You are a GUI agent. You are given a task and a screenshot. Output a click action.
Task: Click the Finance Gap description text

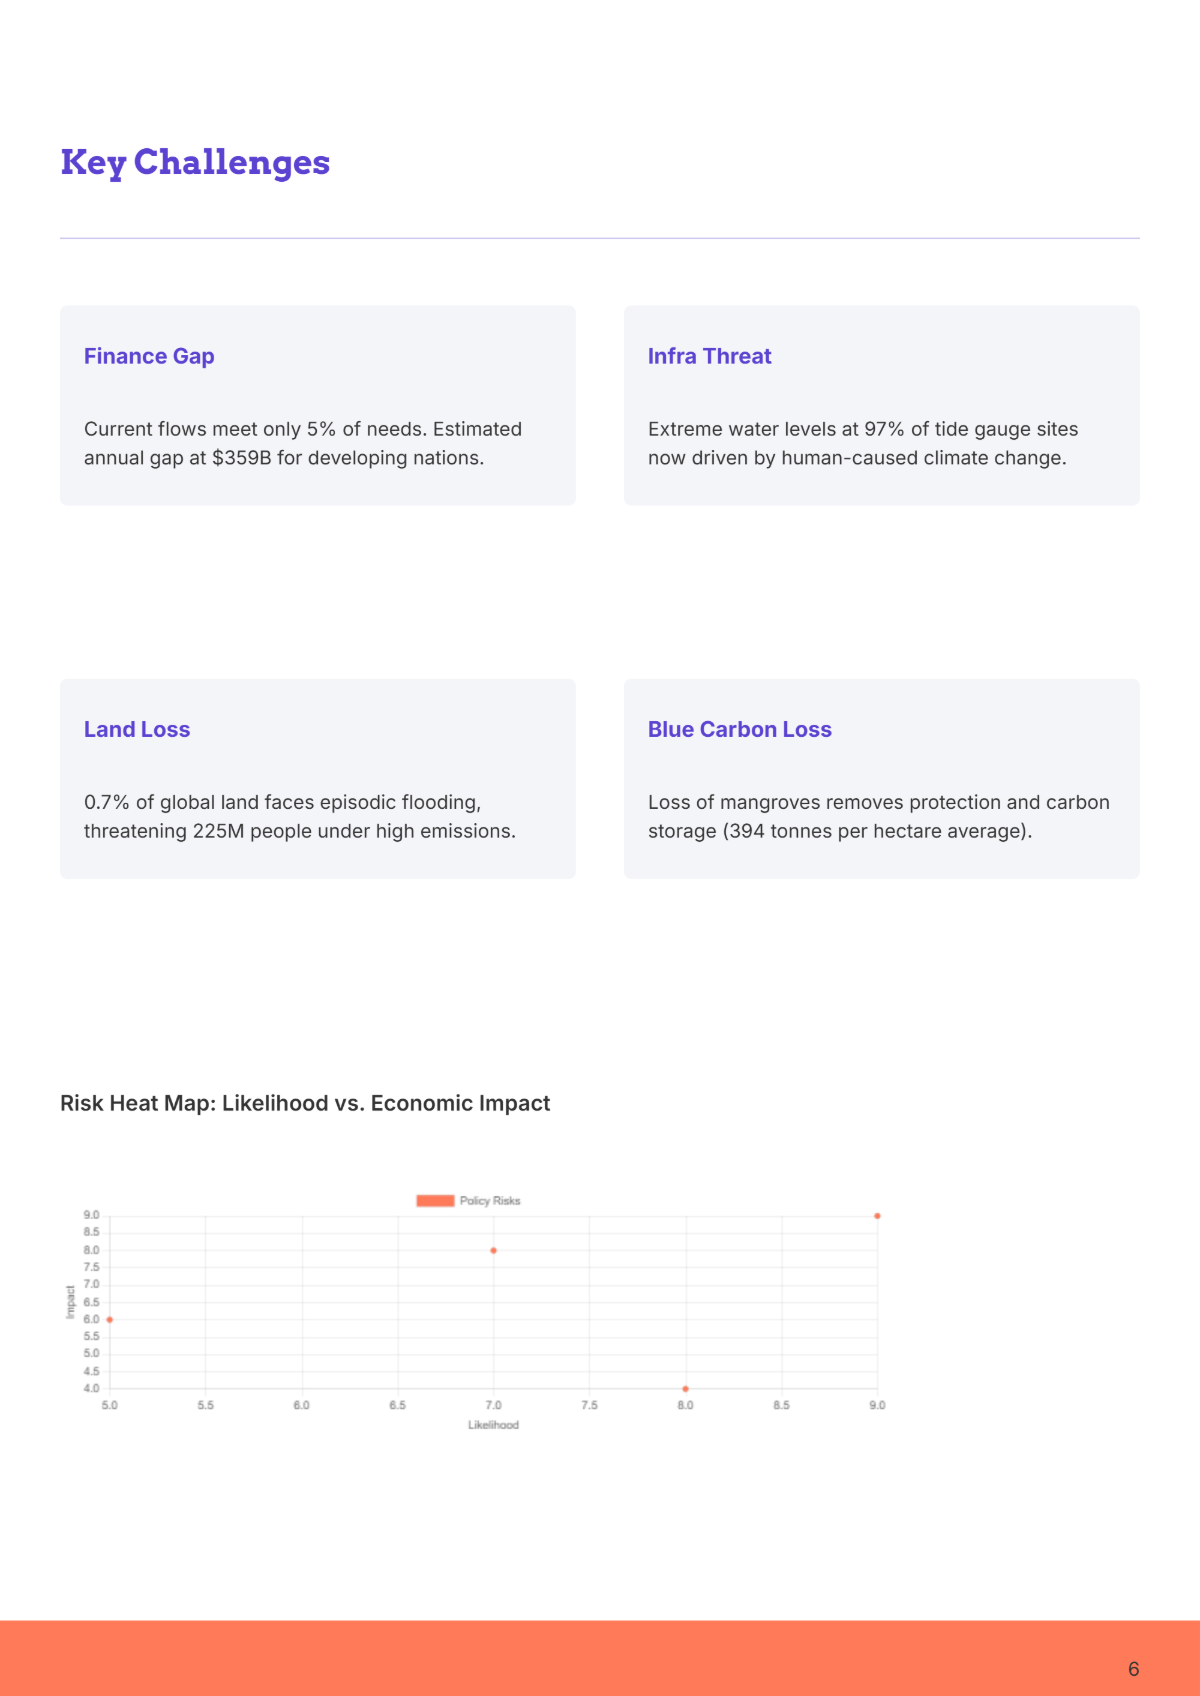point(303,443)
